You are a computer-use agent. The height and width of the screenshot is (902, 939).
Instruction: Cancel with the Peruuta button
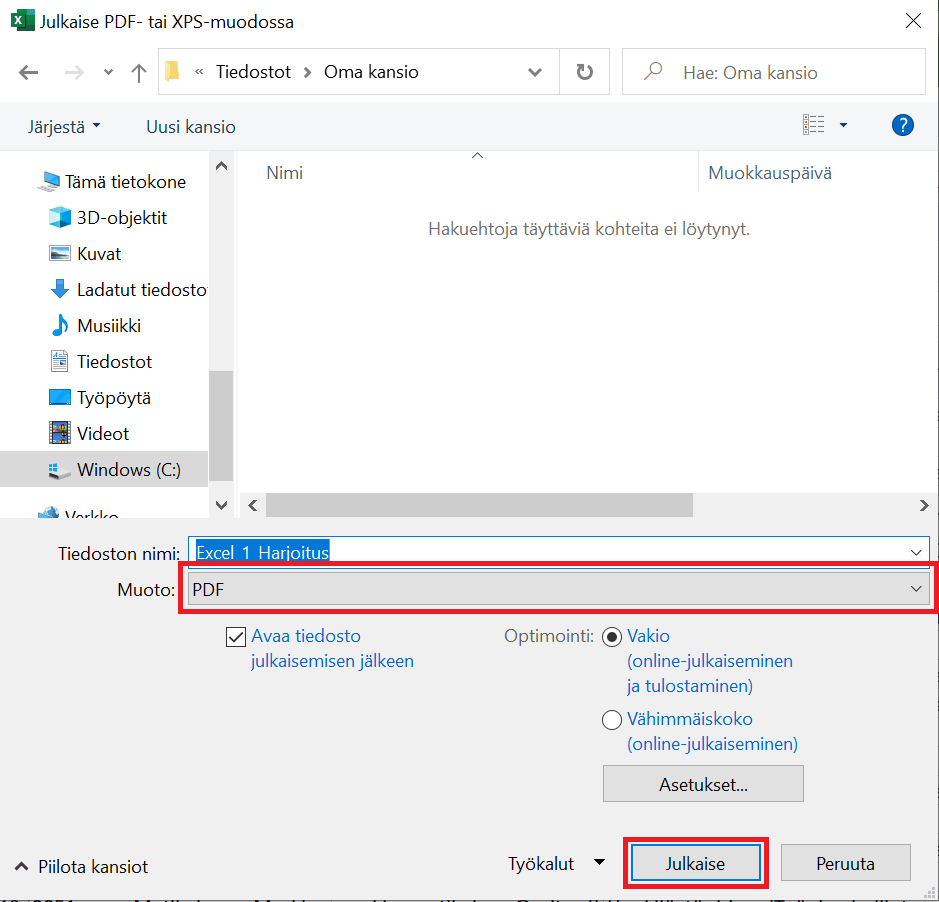(x=846, y=863)
